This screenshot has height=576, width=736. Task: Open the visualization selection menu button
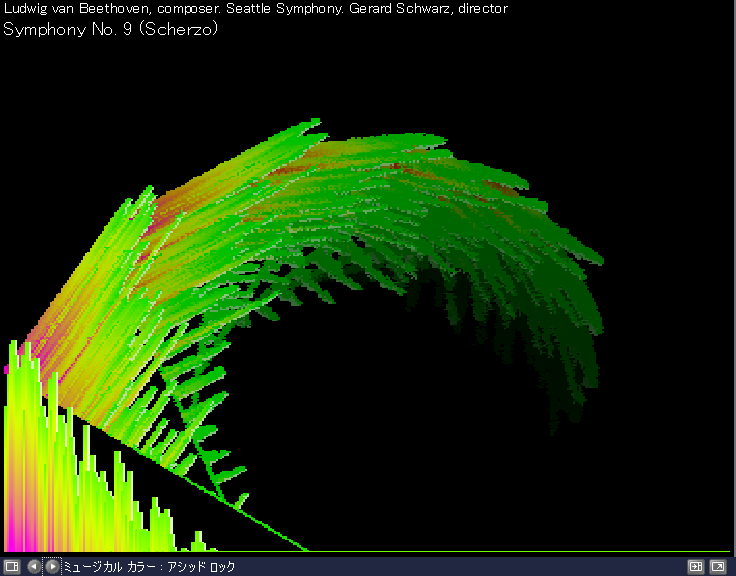tap(12, 566)
